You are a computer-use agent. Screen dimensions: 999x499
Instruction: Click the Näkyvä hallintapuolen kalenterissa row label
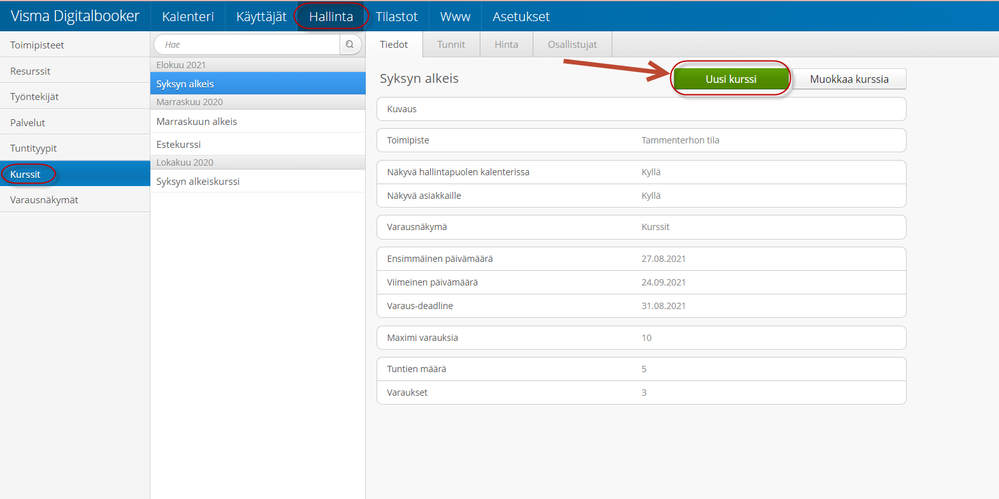click(x=458, y=171)
